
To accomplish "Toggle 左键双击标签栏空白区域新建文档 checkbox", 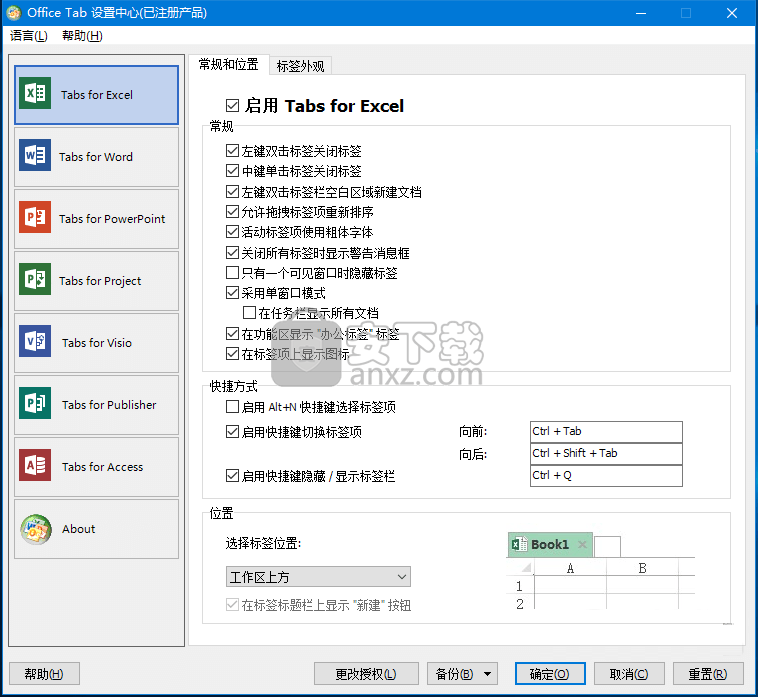I will (233, 192).
